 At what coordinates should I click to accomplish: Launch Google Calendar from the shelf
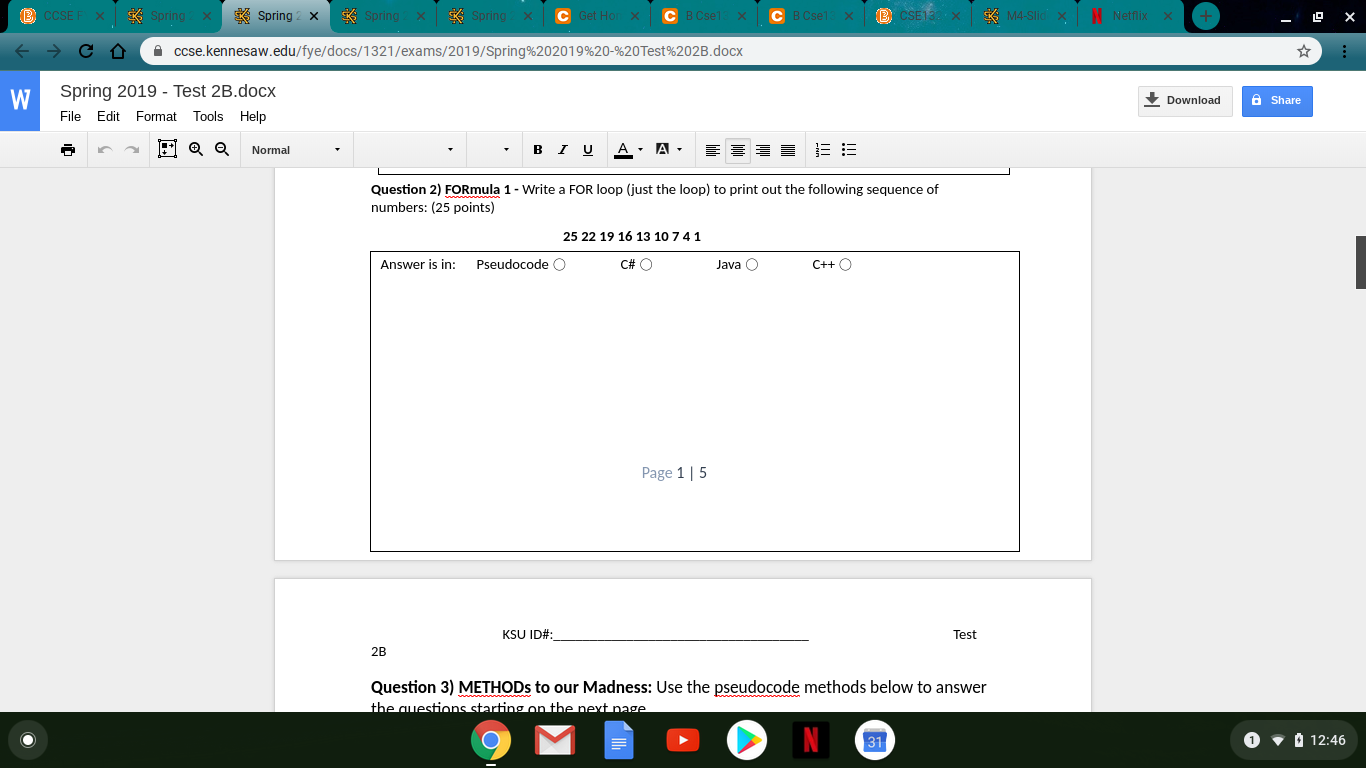pyautogui.click(x=875, y=741)
